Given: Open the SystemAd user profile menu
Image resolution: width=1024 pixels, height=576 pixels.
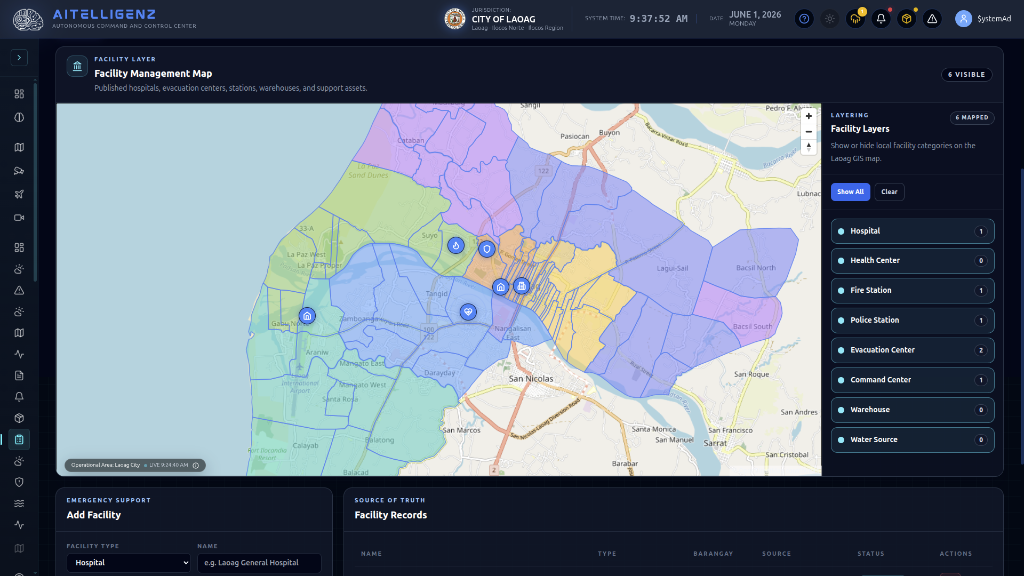Looking at the screenshot, I should (983, 19).
